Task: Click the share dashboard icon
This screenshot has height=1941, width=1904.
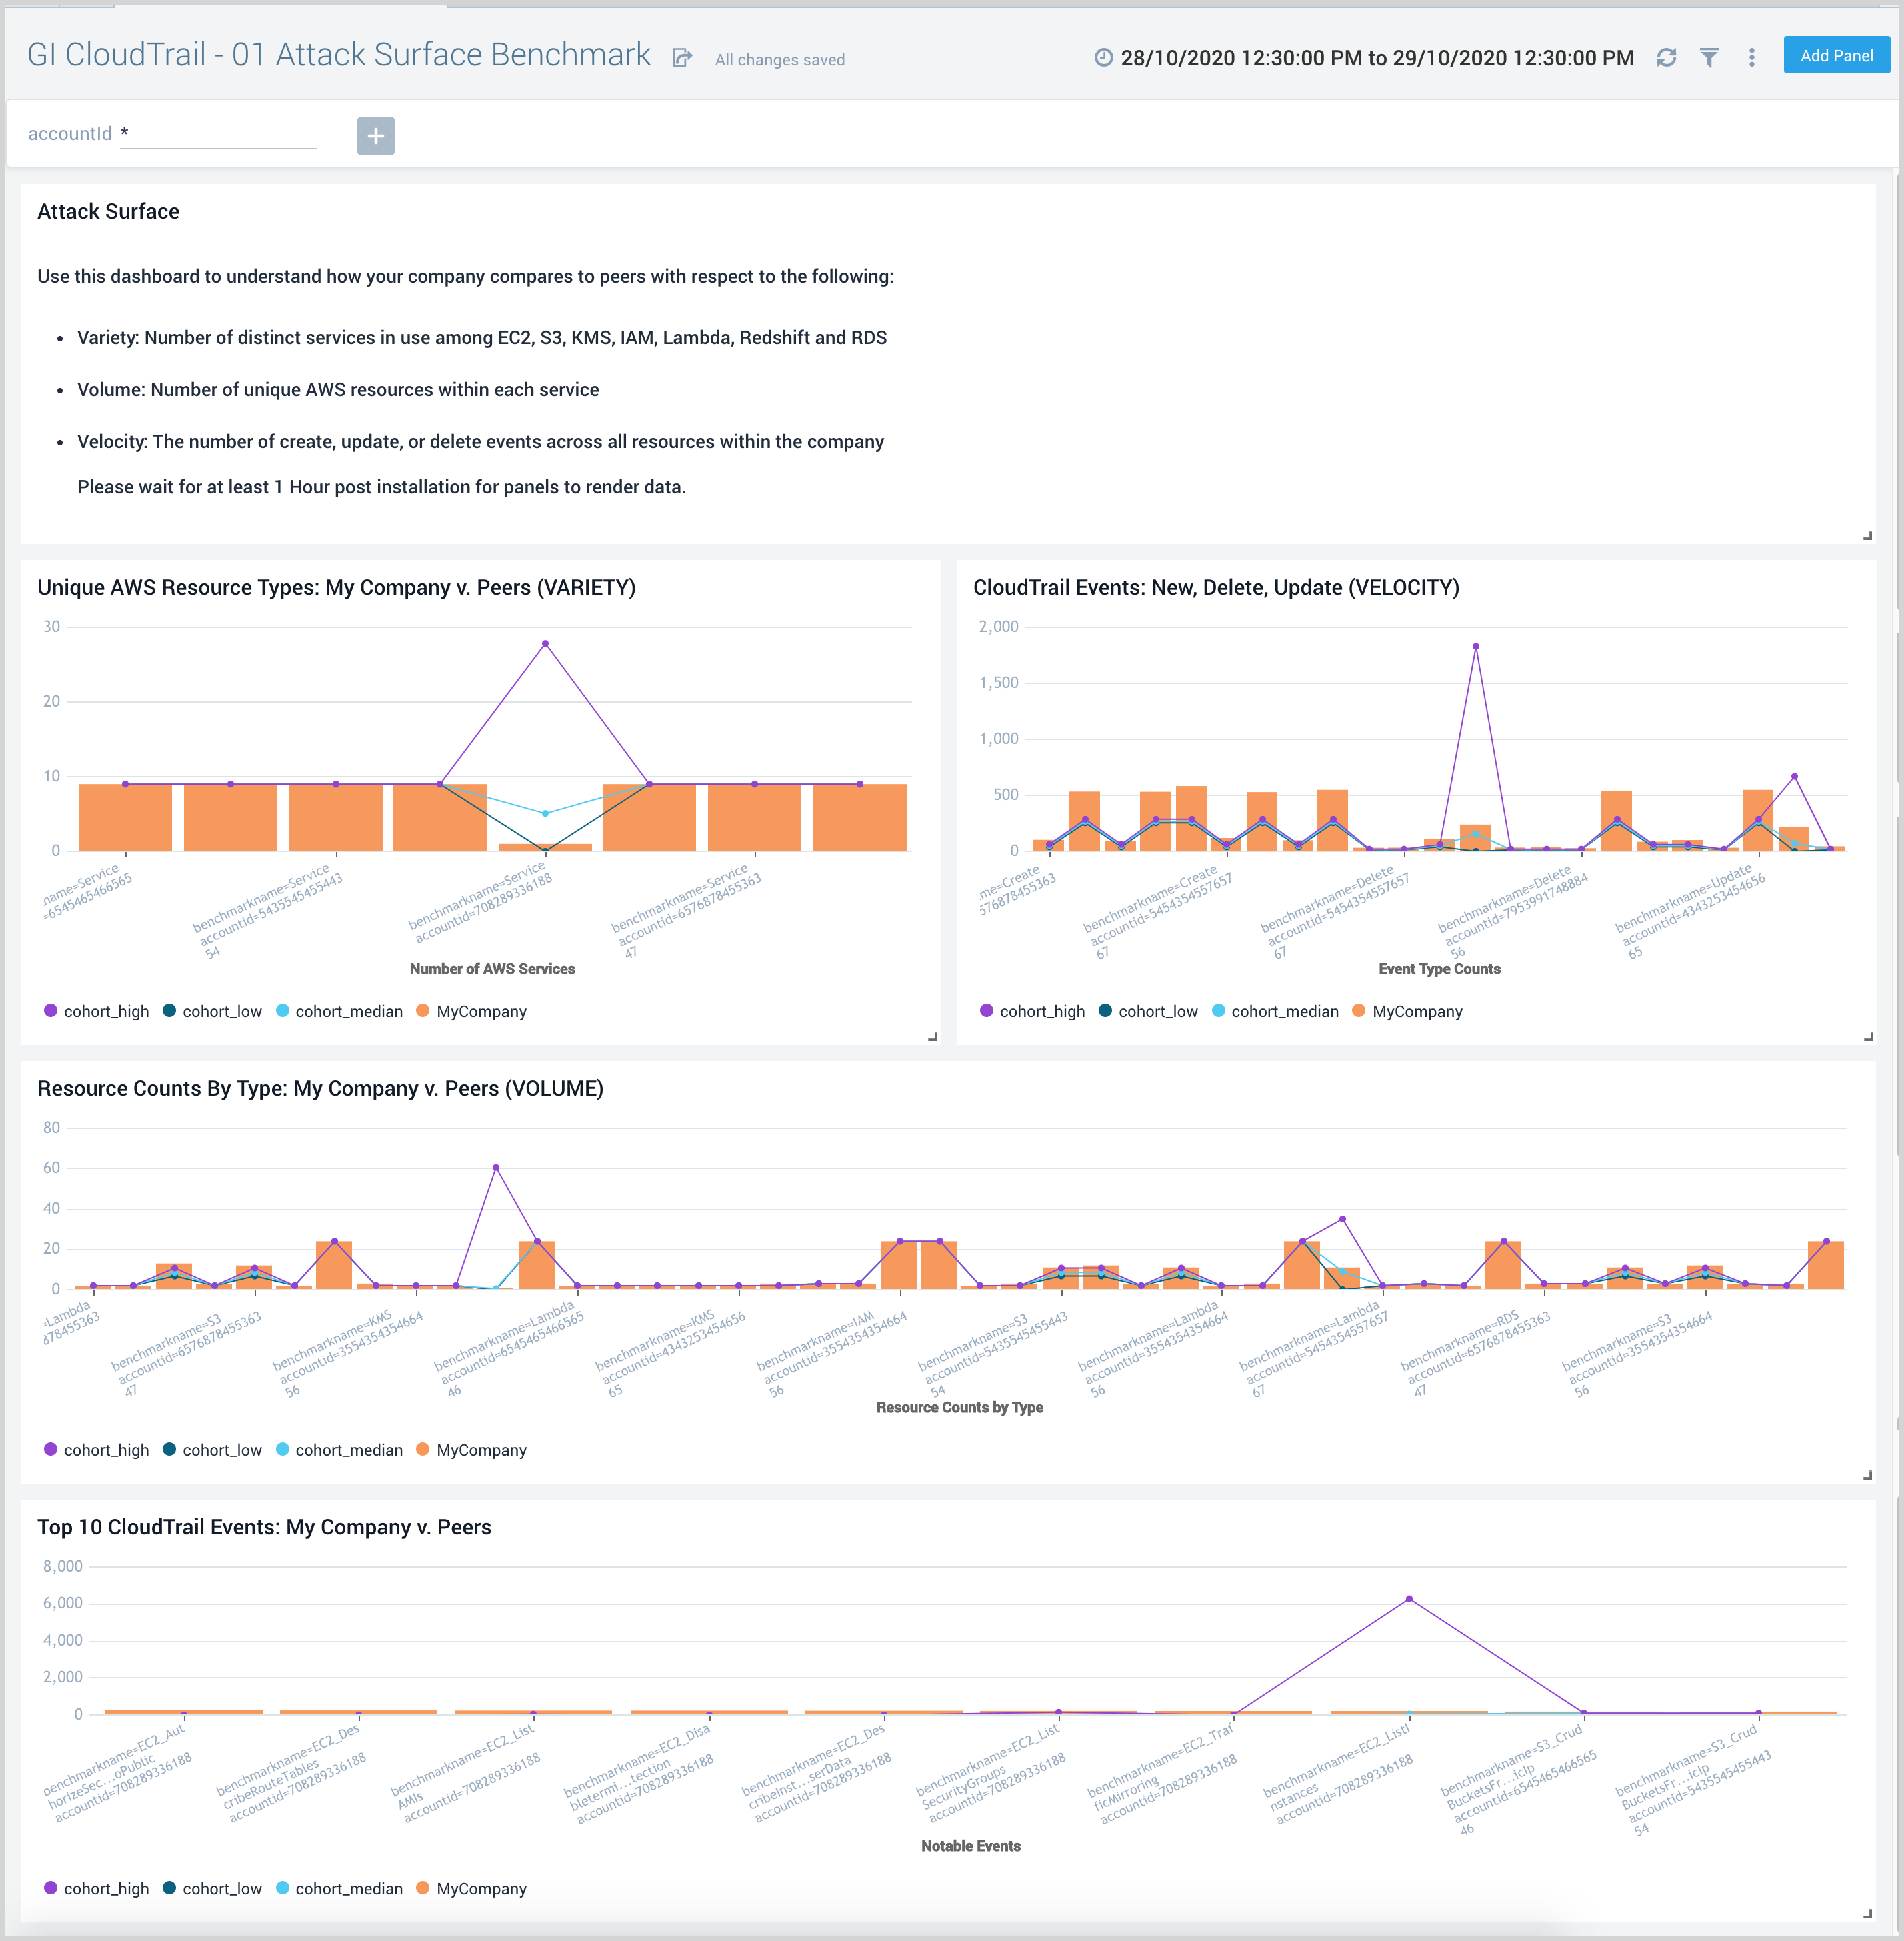Action: point(682,58)
